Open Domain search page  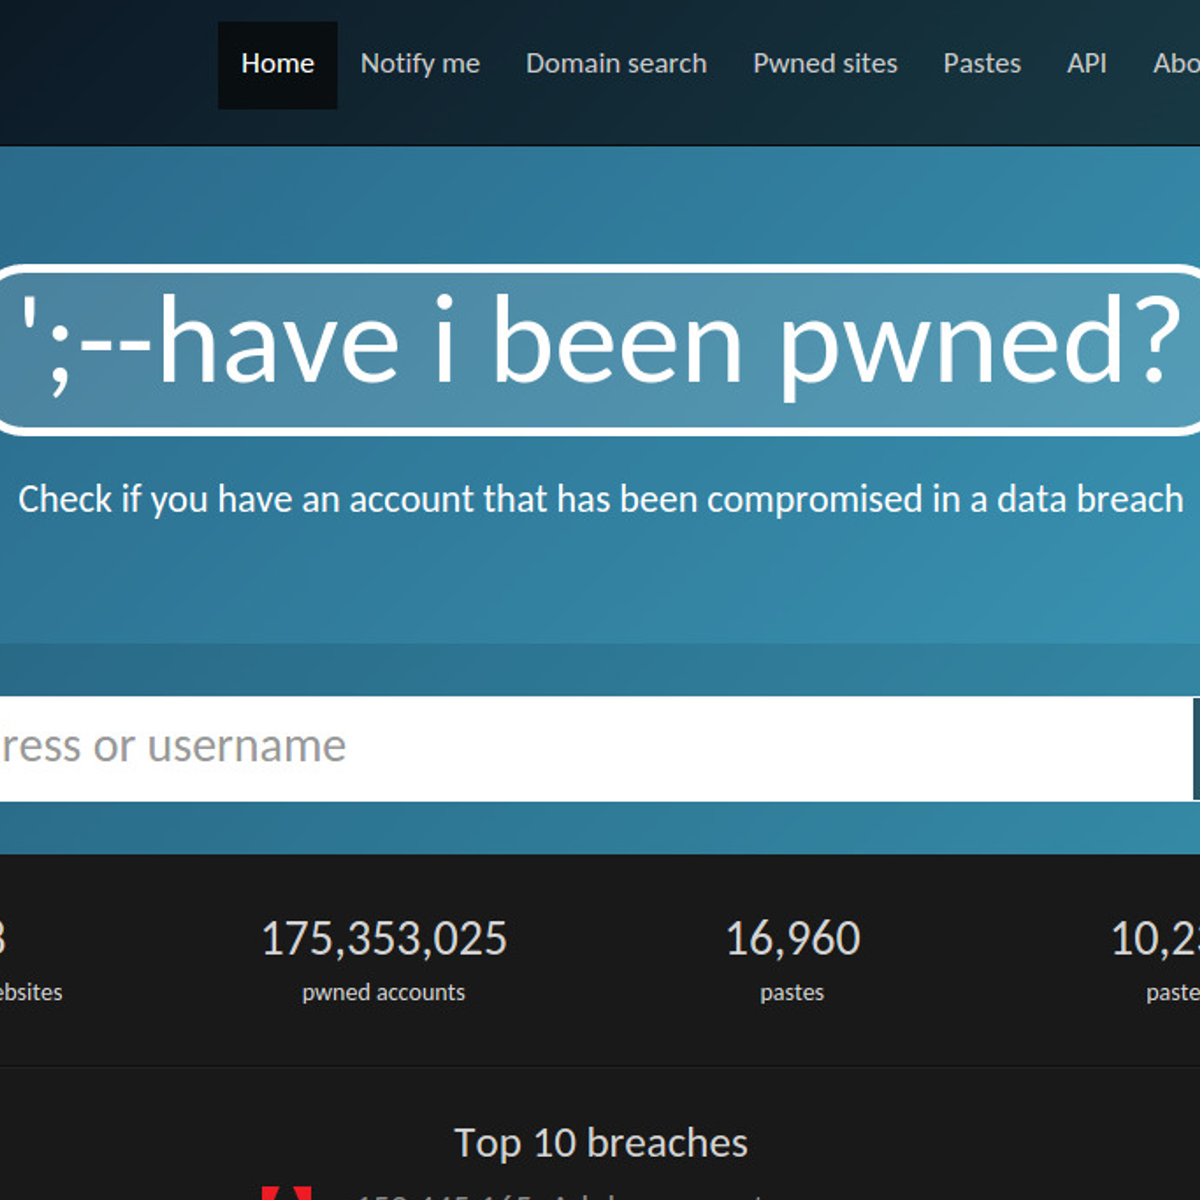click(x=616, y=64)
